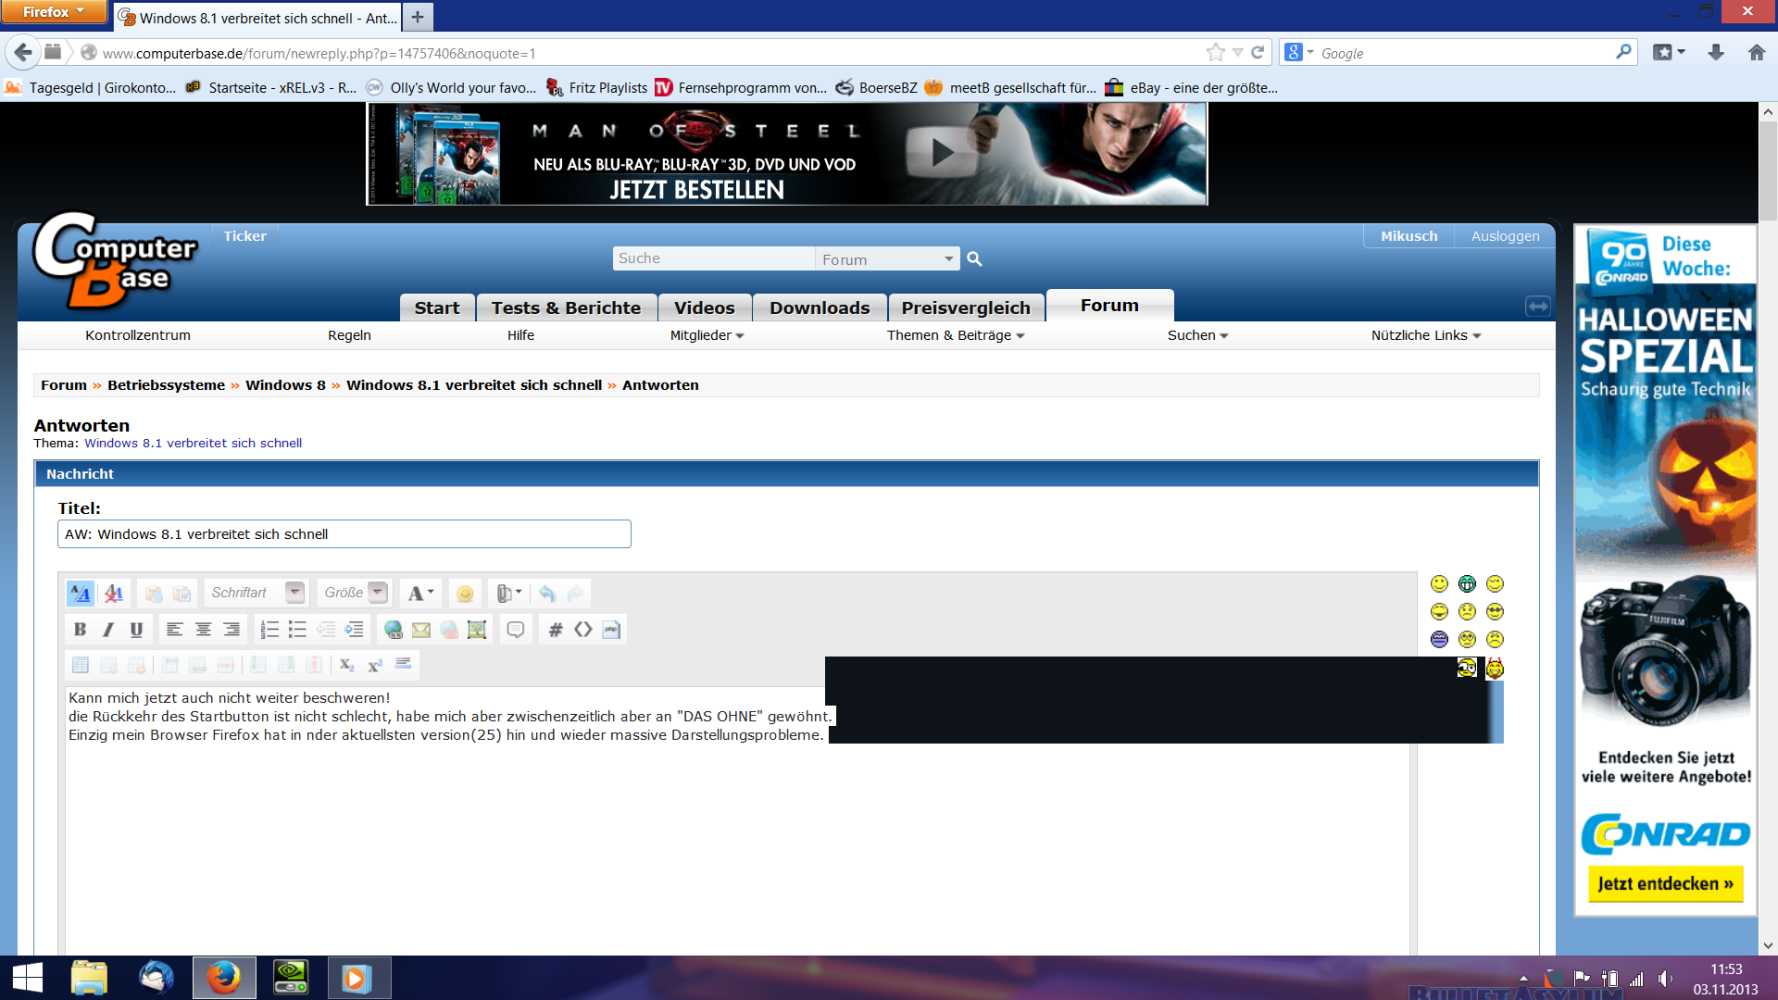Viewport: 1778px width, 1000px height.
Task: Open Kontrollzentrum in the sub menu
Action: click(x=138, y=335)
